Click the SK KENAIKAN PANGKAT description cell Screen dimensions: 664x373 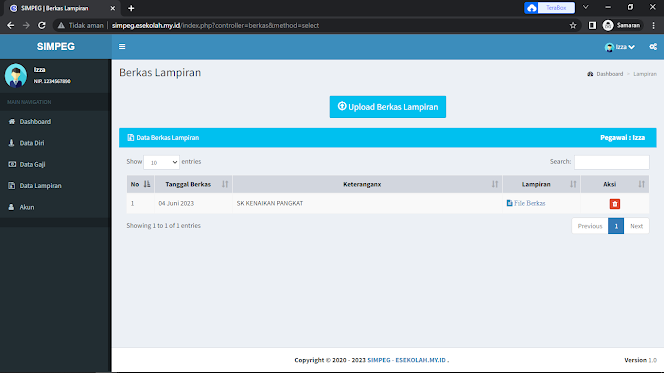[x=367, y=203]
